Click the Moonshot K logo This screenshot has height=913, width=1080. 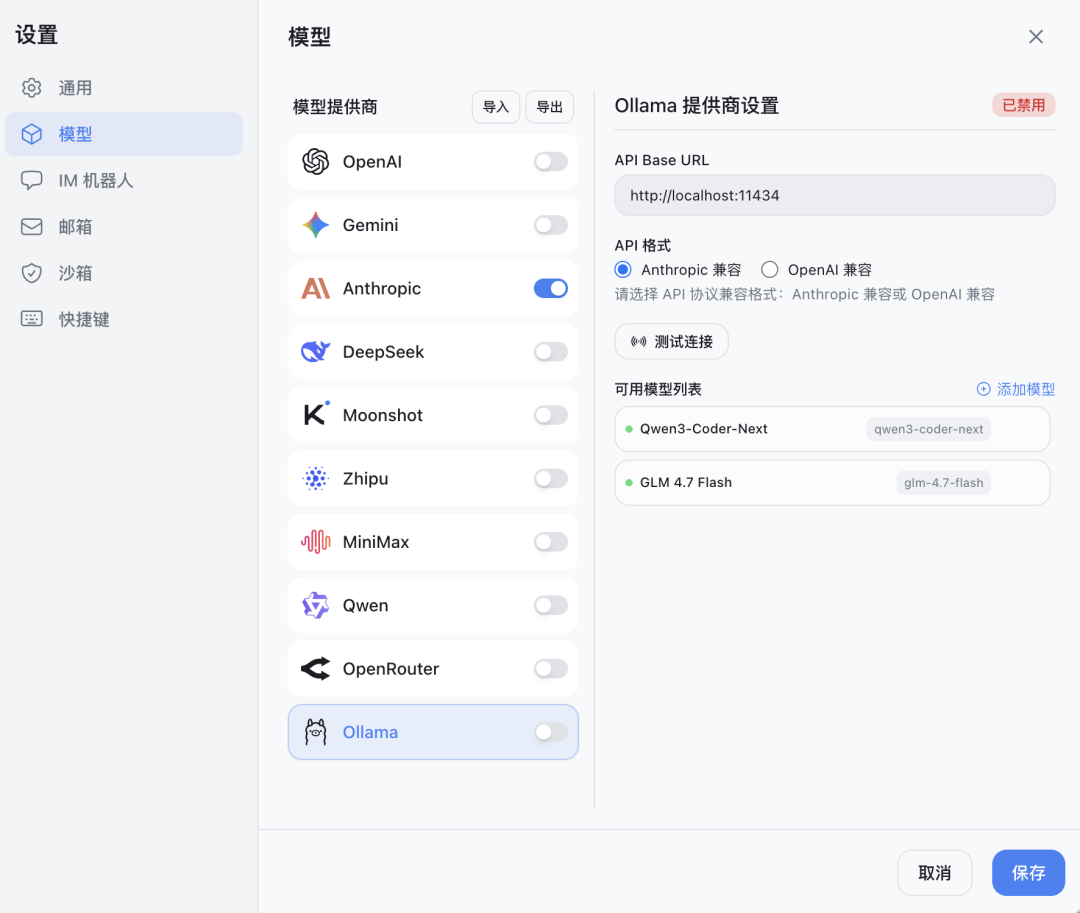pyautogui.click(x=315, y=414)
